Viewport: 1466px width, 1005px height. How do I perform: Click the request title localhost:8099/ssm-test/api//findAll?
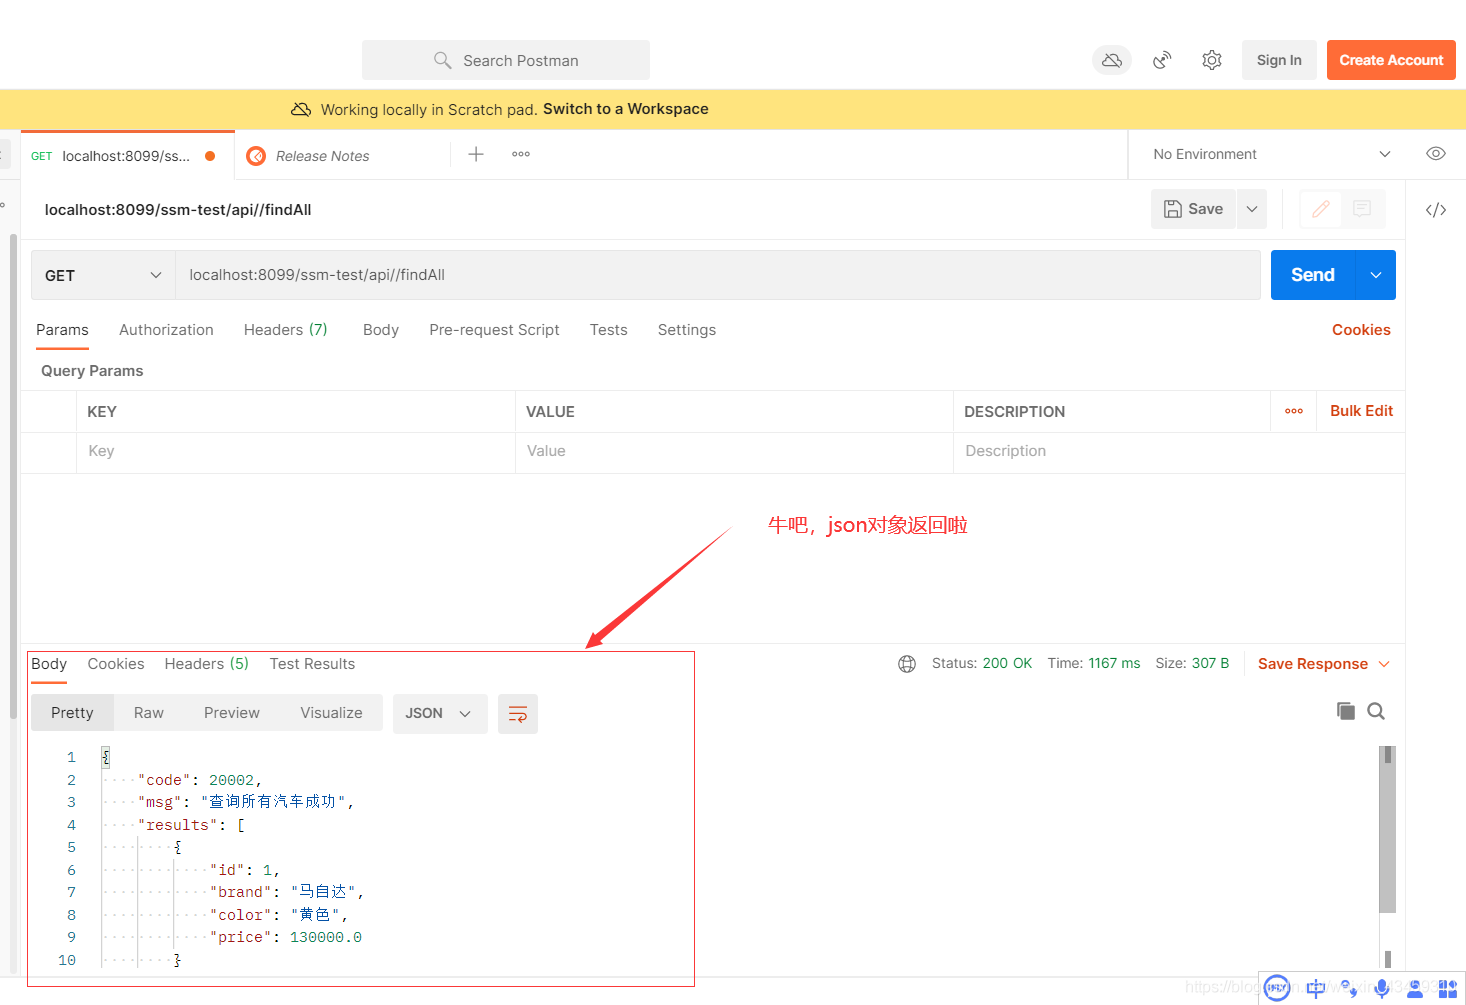pos(178,210)
